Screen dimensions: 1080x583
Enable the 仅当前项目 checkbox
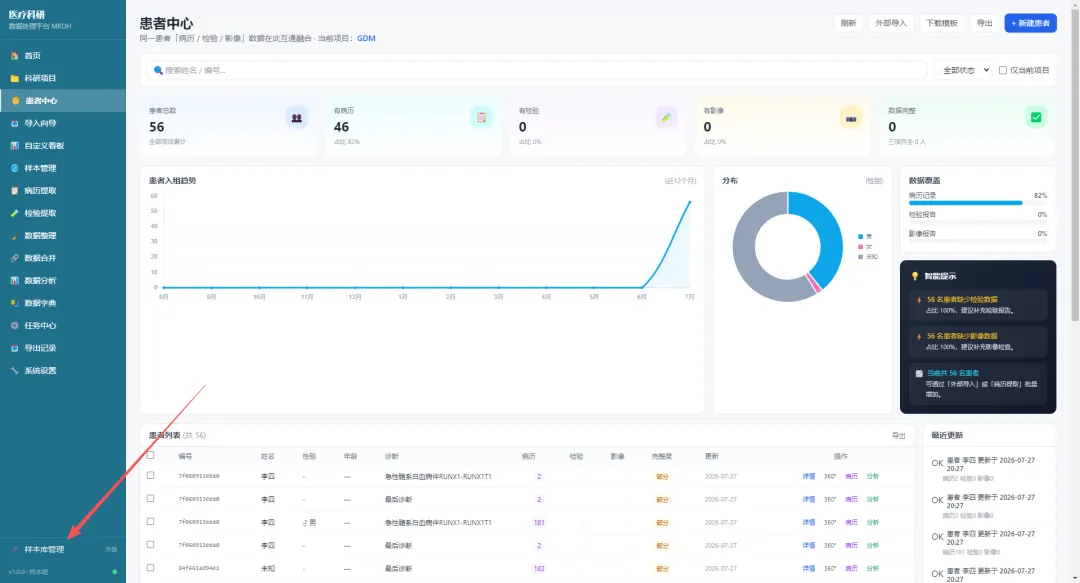pyautogui.click(x=1003, y=70)
